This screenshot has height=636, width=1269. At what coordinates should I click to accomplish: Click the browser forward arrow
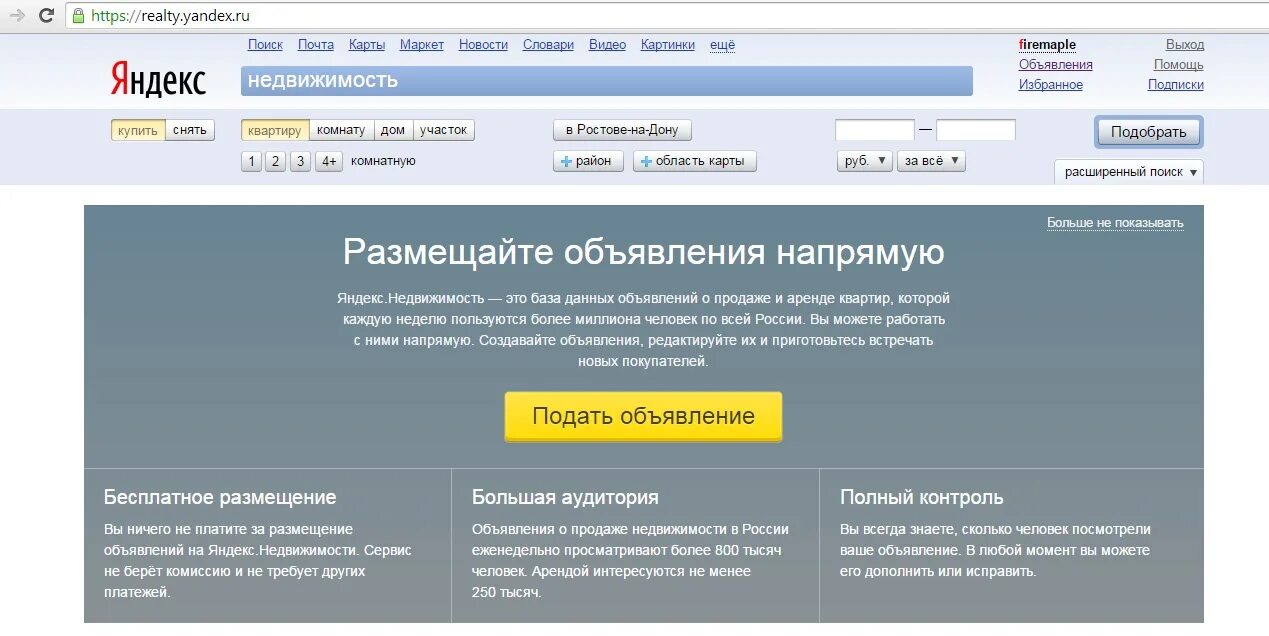pyautogui.click(x=17, y=16)
